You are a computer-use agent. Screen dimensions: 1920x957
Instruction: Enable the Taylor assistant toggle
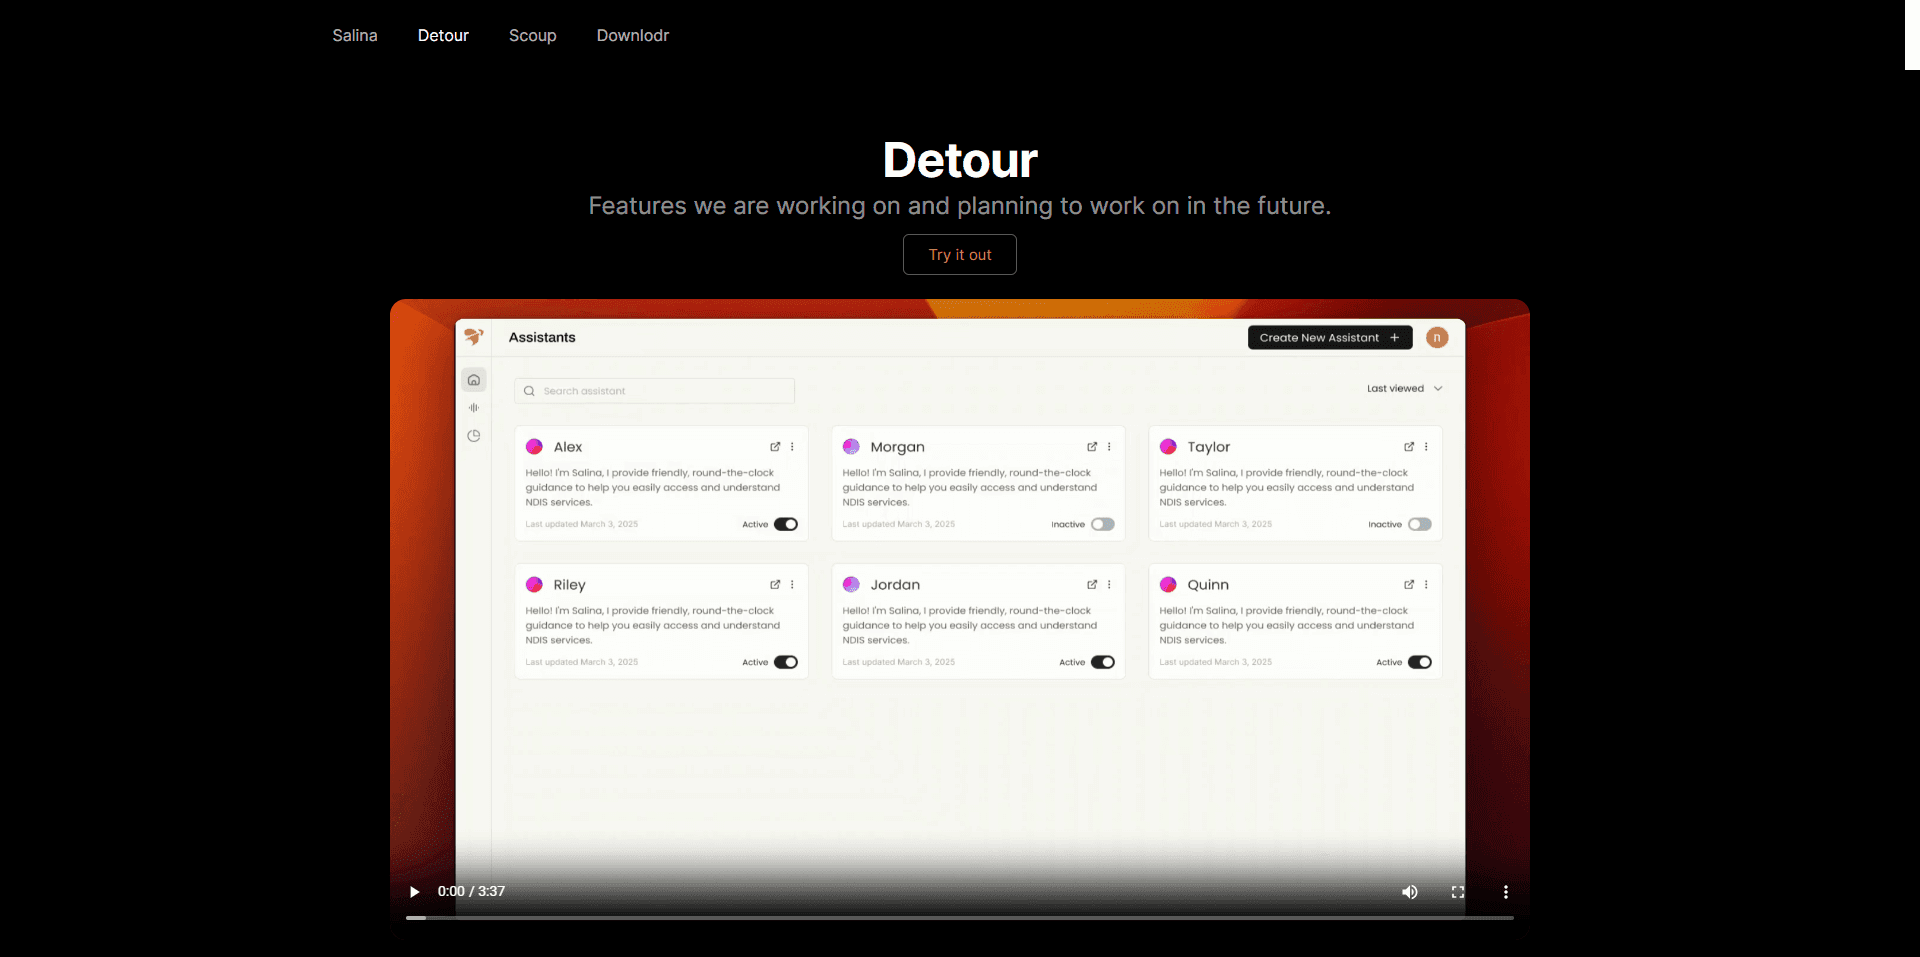pos(1420,524)
